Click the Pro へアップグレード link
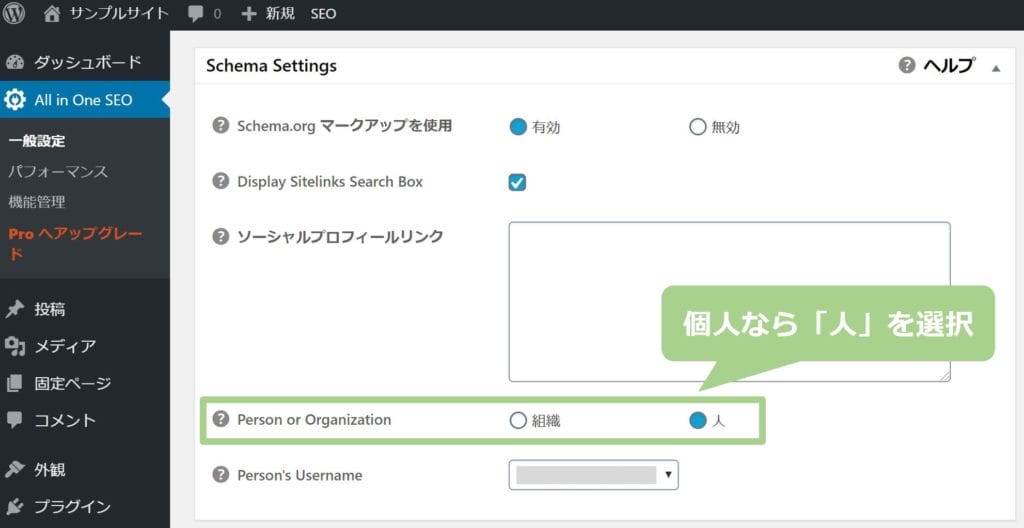 (x=75, y=243)
